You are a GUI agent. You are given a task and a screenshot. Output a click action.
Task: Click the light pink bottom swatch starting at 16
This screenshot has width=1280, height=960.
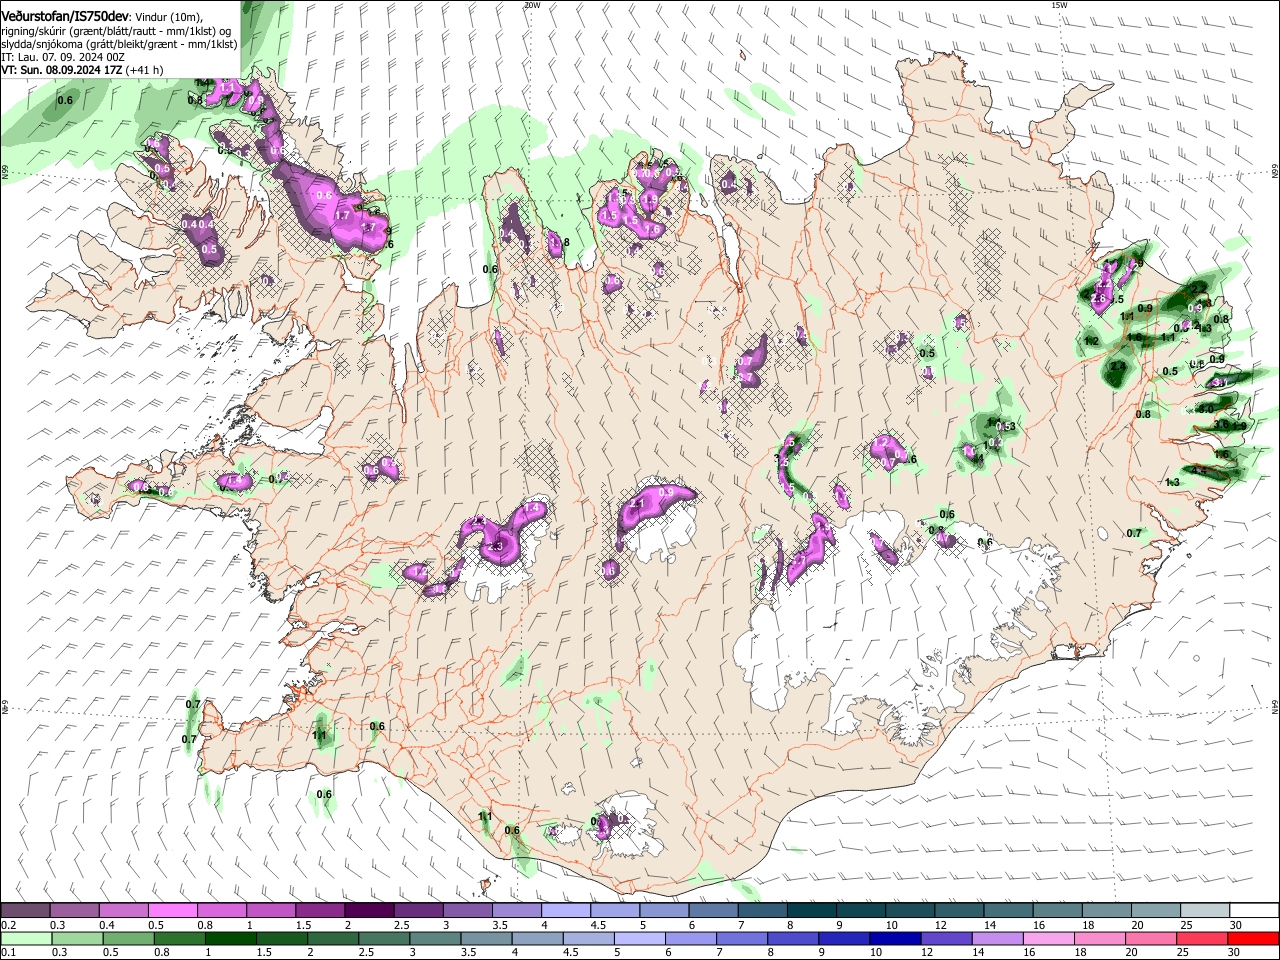point(1050,939)
